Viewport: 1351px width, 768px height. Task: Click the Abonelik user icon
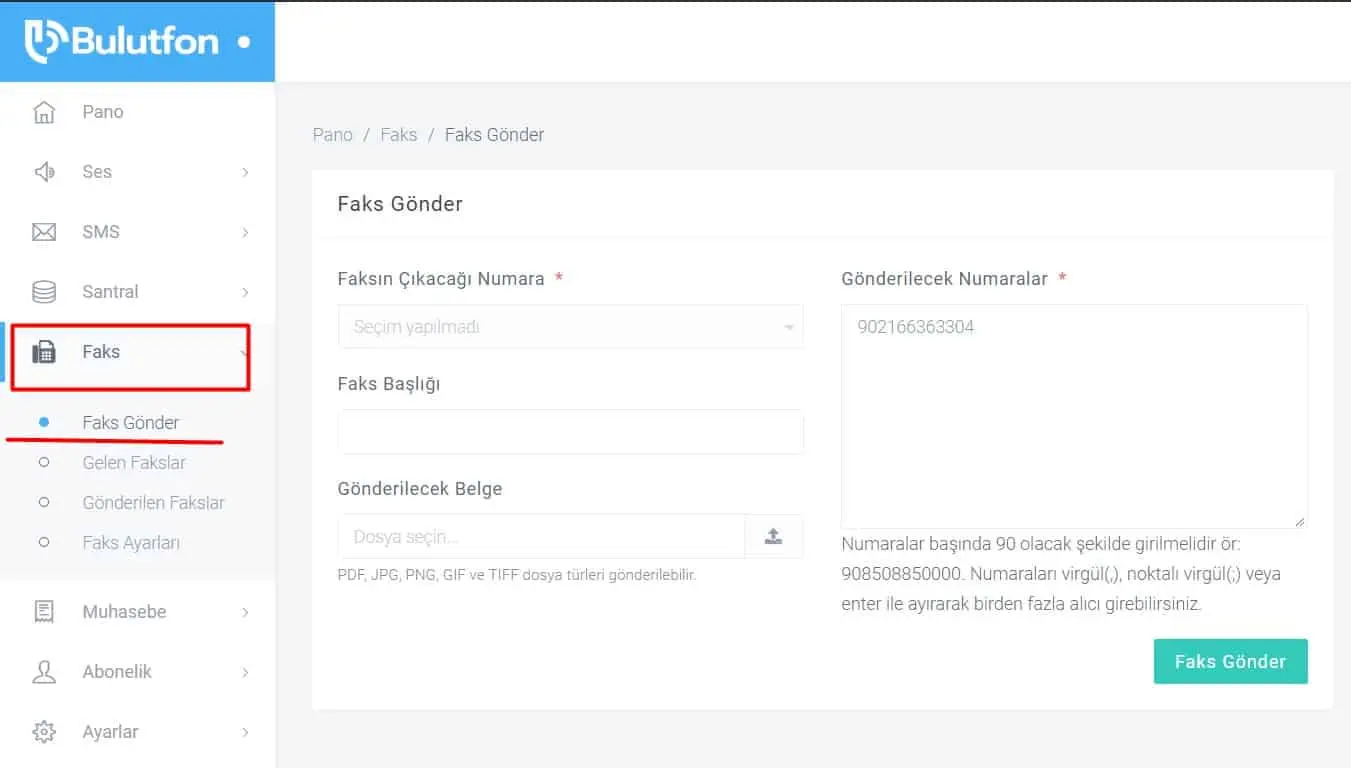click(x=44, y=672)
